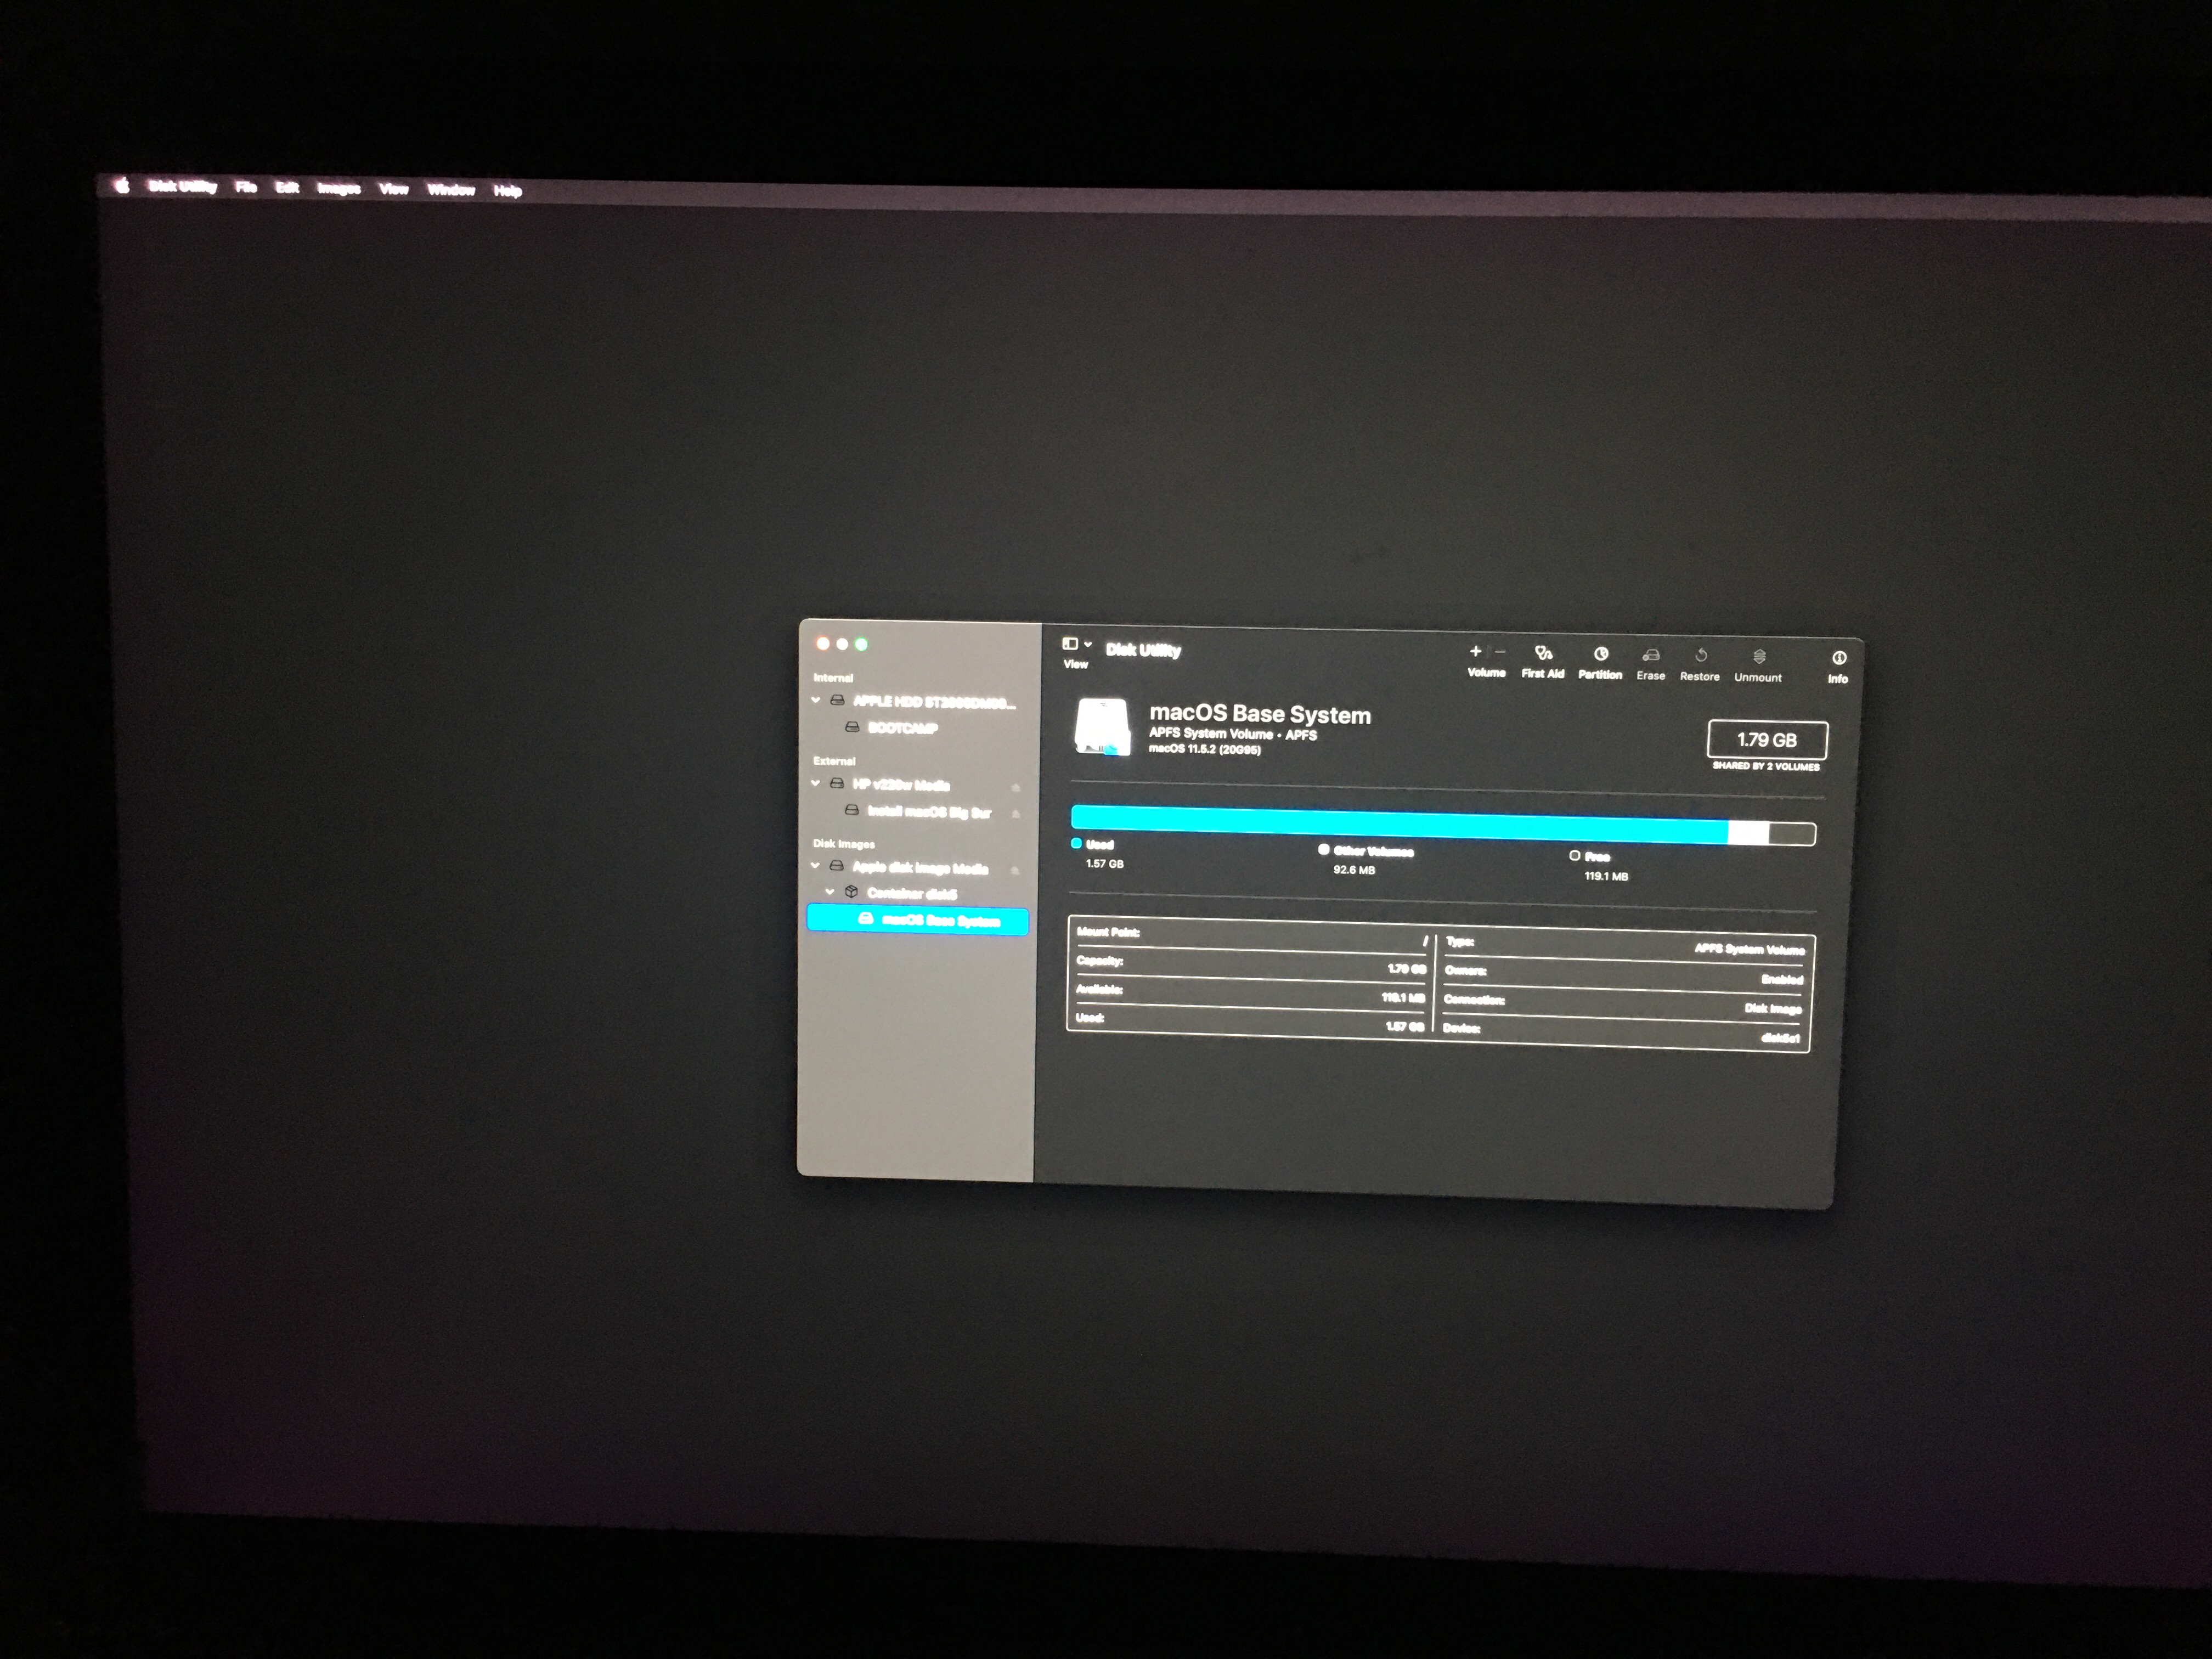This screenshot has height=1659, width=2212.
Task: Click the 'Connection:' table row label
Action: point(1474,1000)
